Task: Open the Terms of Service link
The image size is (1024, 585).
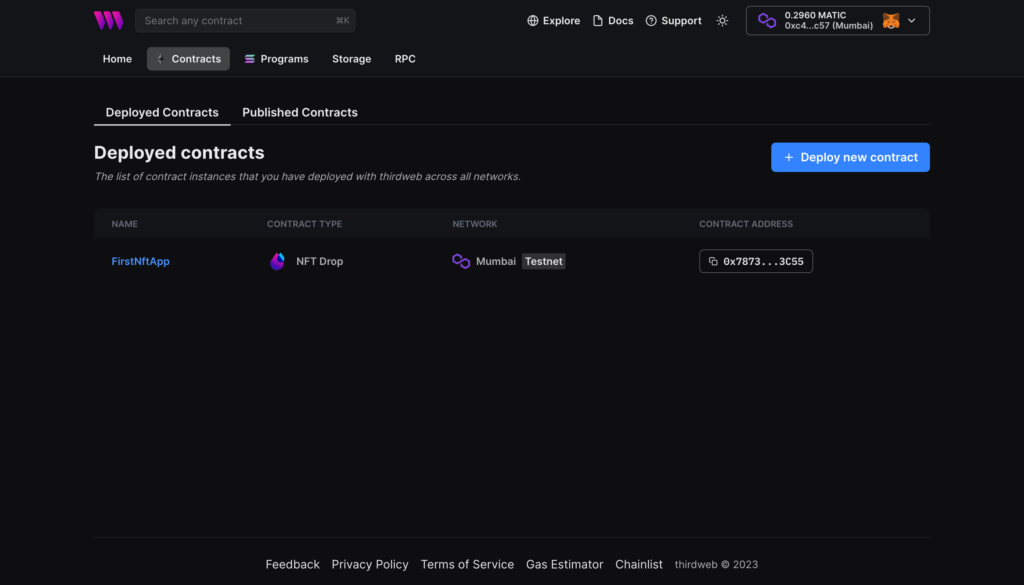Action: (x=467, y=564)
